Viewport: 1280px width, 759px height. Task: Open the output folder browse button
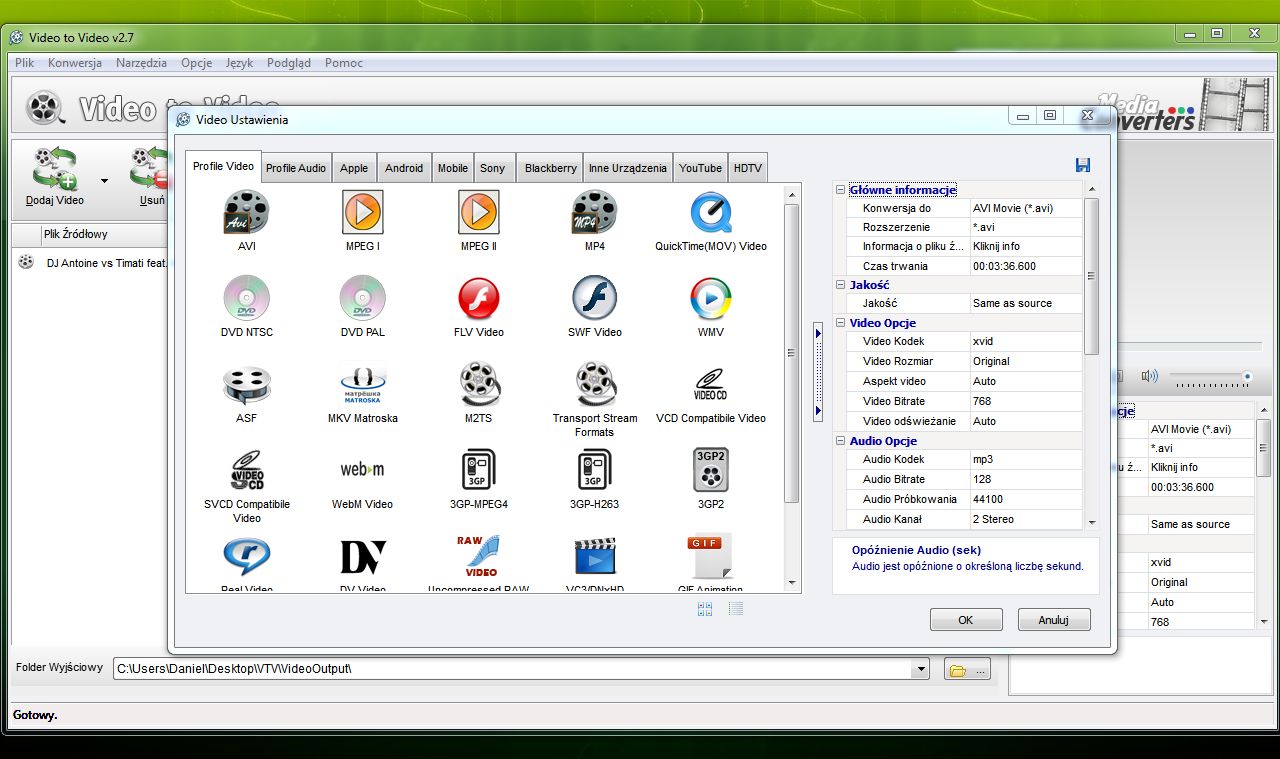pyautogui.click(x=967, y=670)
